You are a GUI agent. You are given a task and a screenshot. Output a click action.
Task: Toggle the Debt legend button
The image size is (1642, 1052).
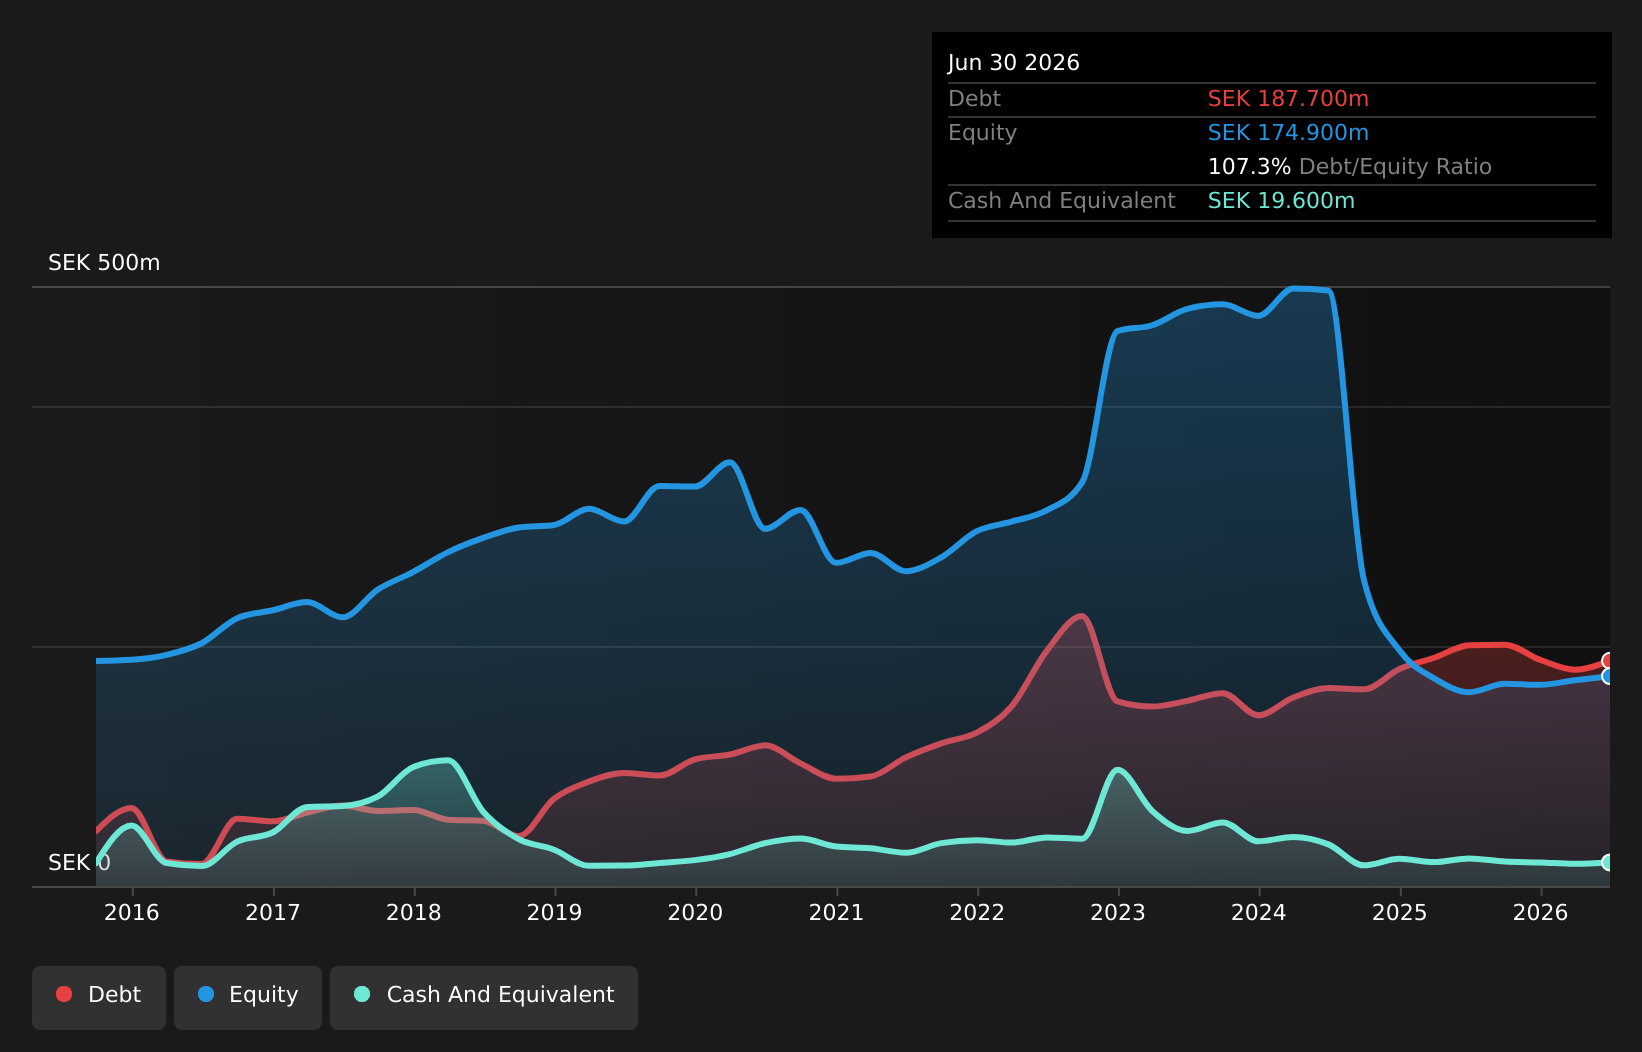(x=99, y=997)
